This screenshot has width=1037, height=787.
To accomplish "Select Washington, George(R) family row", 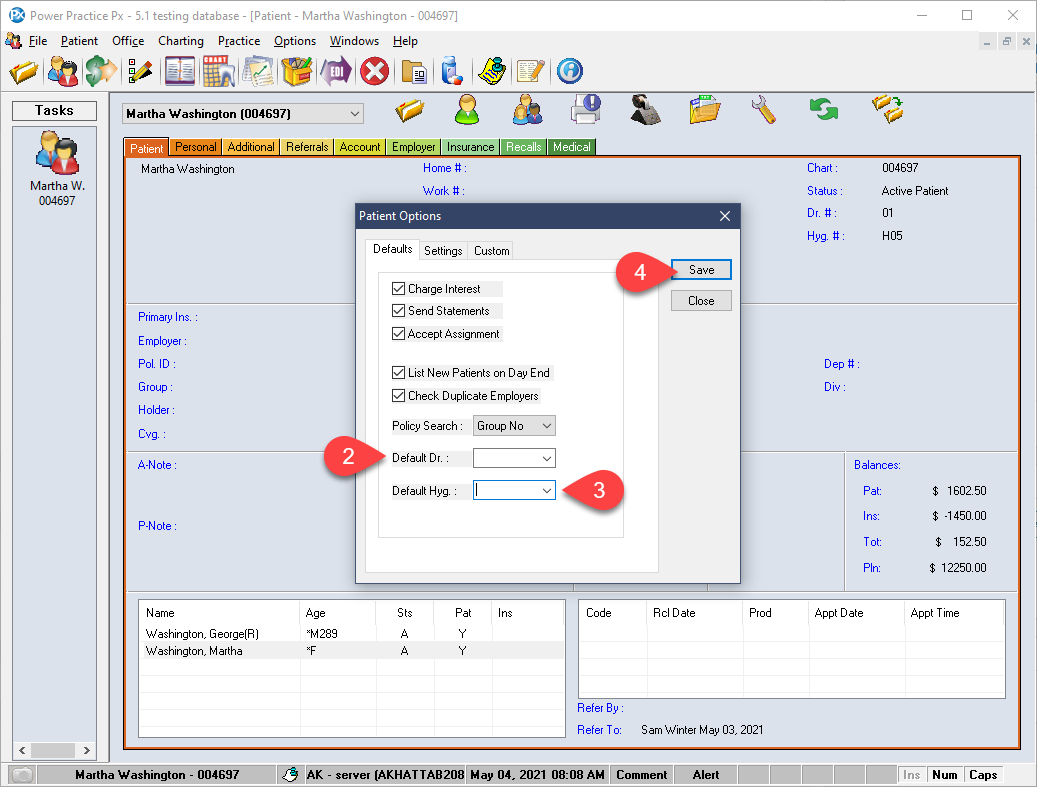I will tap(351, 634).
